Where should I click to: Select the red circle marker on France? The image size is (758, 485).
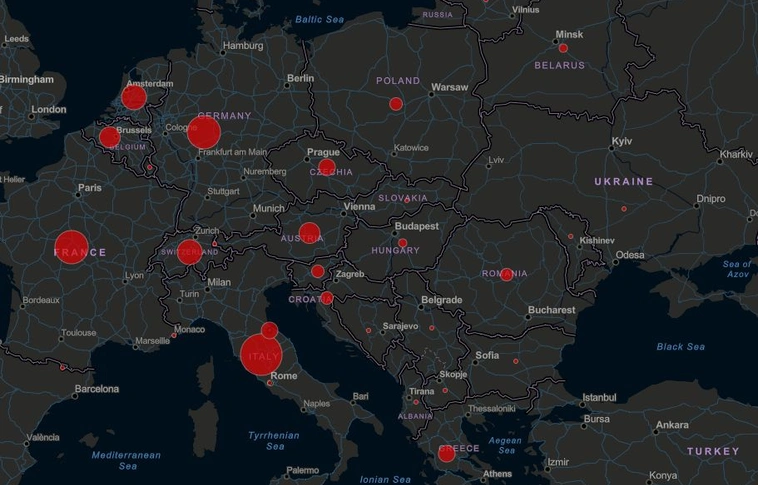coord(71,247)
